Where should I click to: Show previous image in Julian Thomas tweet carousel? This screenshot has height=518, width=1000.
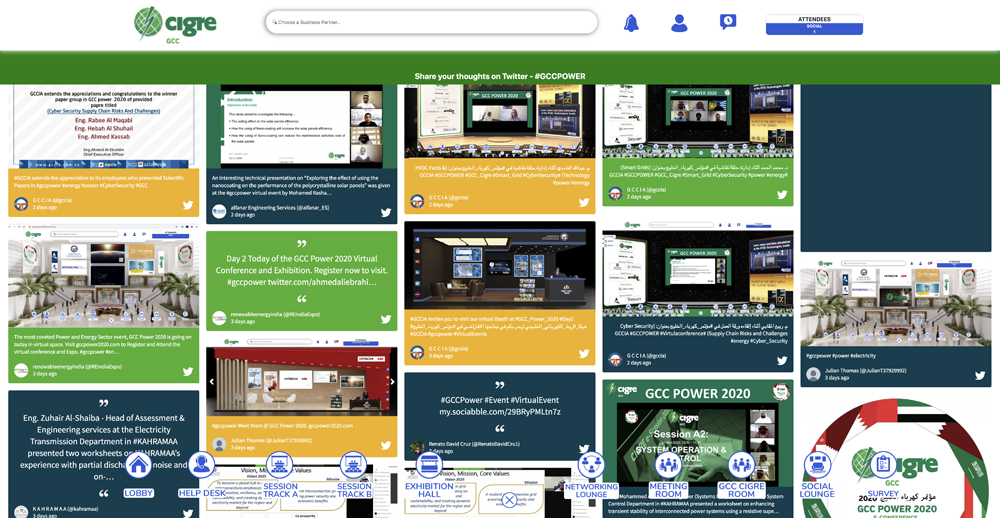(x=212, y=381)
